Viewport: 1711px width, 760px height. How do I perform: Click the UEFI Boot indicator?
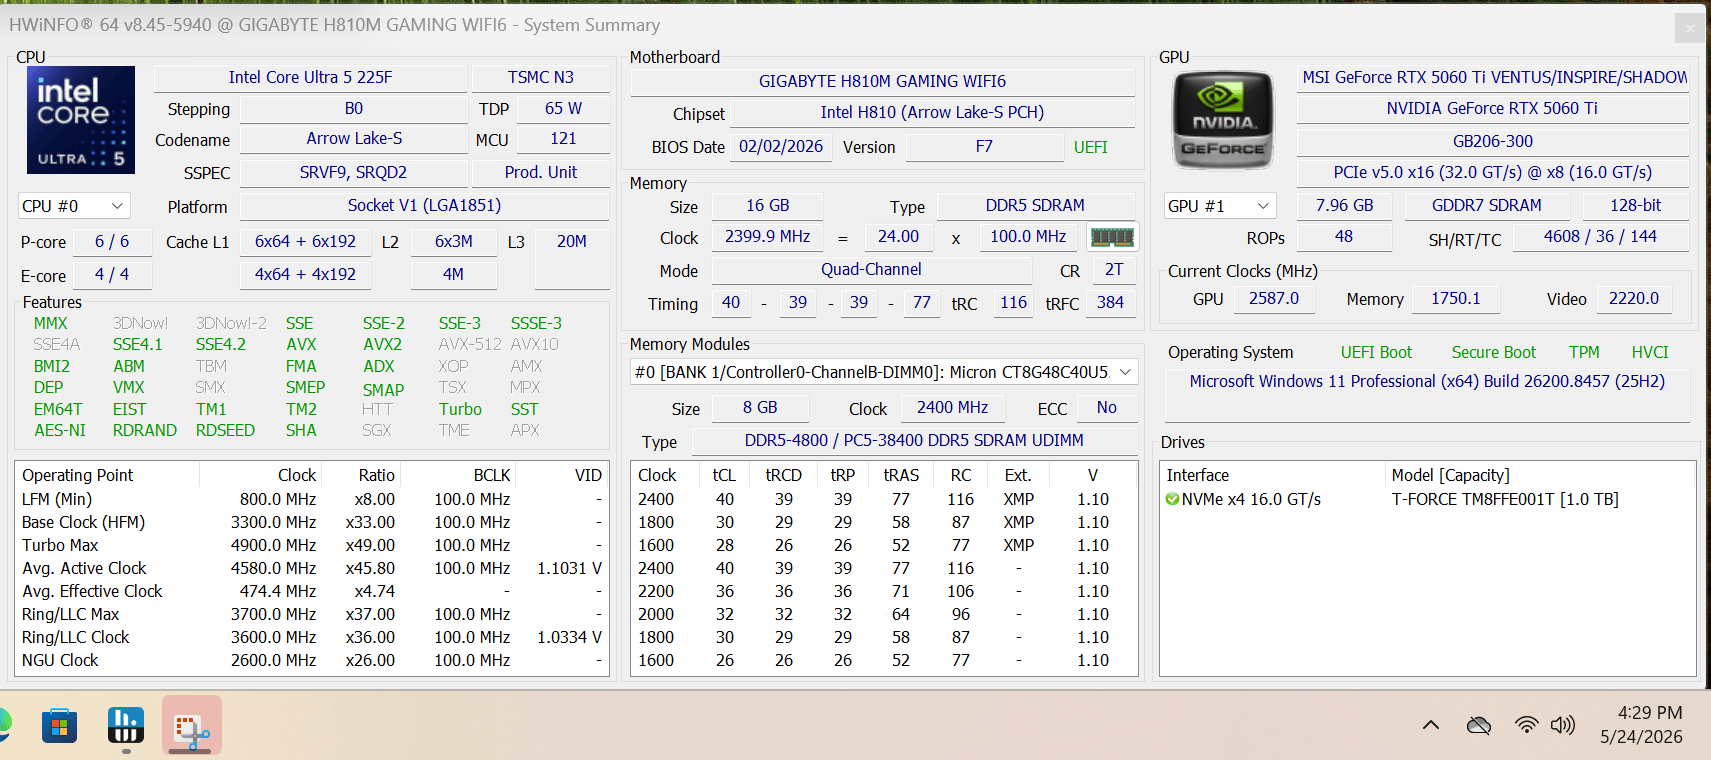pos(1376,352)
